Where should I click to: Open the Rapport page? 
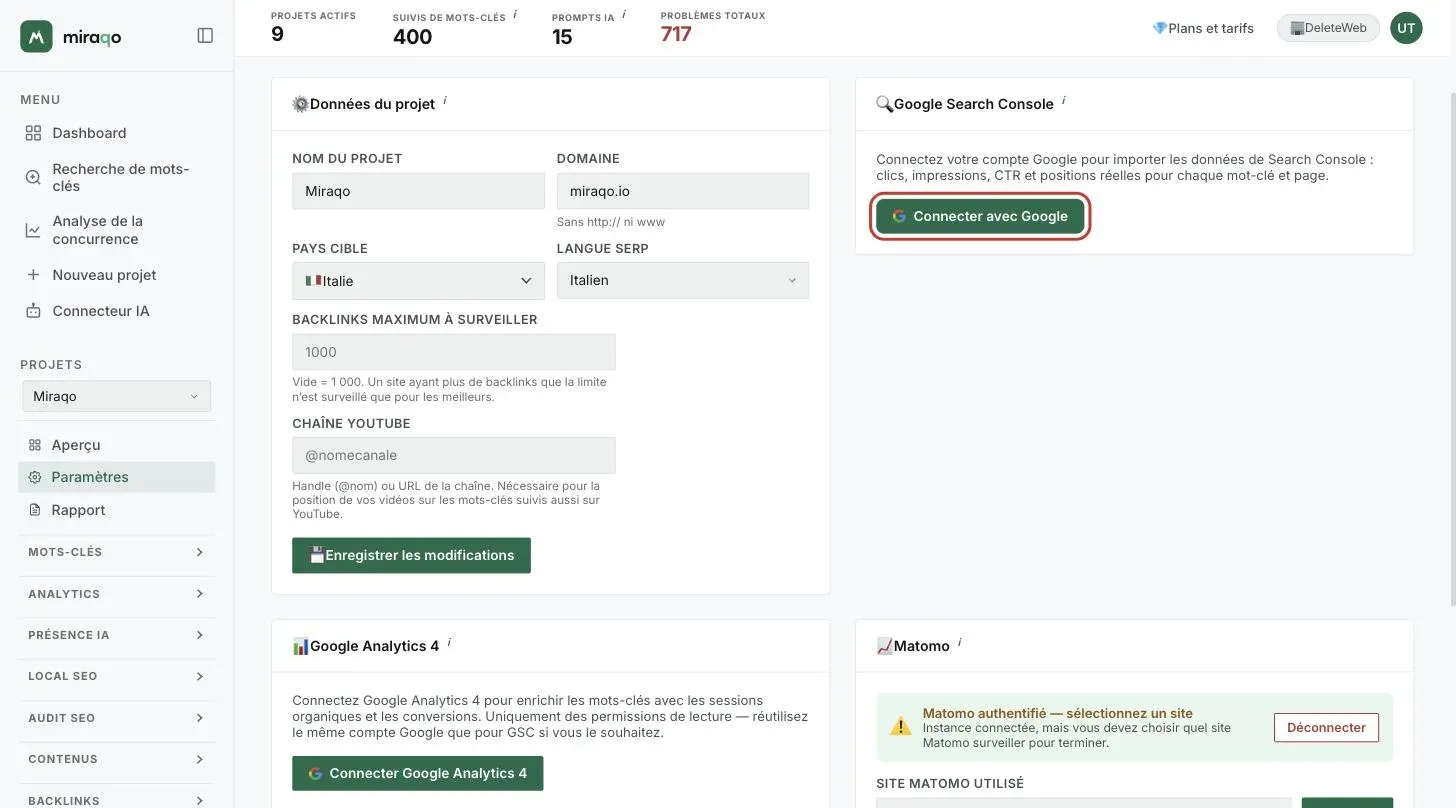[78, 510]
